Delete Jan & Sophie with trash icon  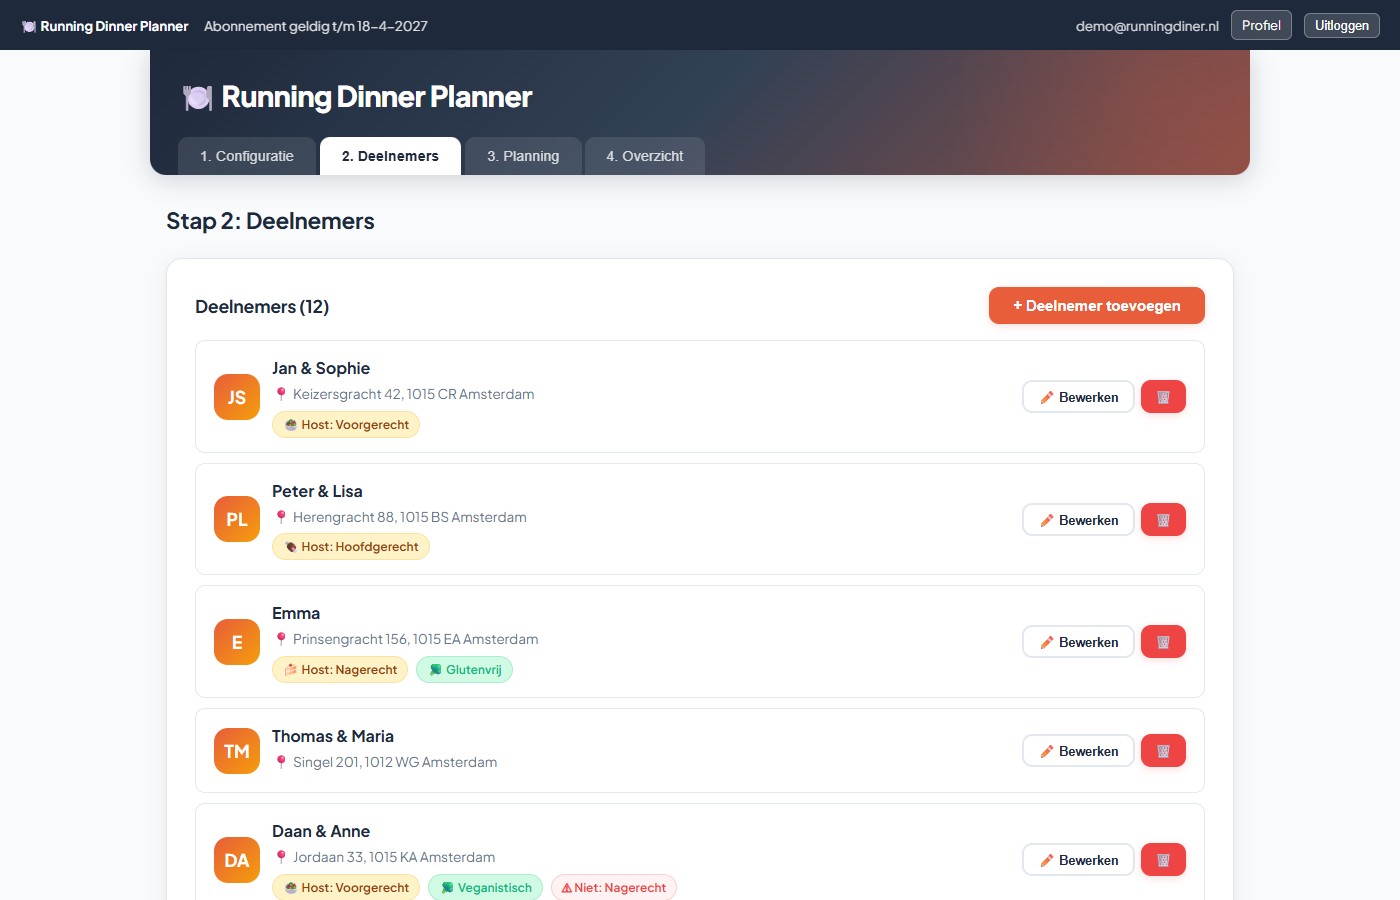pyautogui.click(x=1163, y=397)
